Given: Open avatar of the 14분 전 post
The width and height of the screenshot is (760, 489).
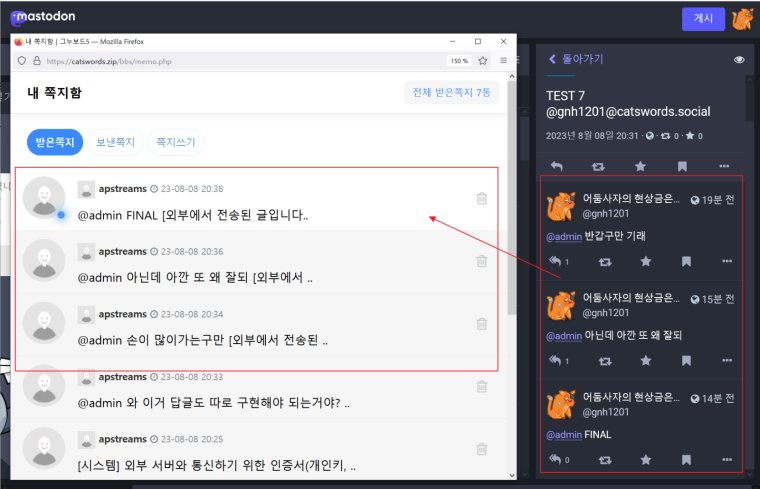Looking at the screenshot, I should coord(561,405).
